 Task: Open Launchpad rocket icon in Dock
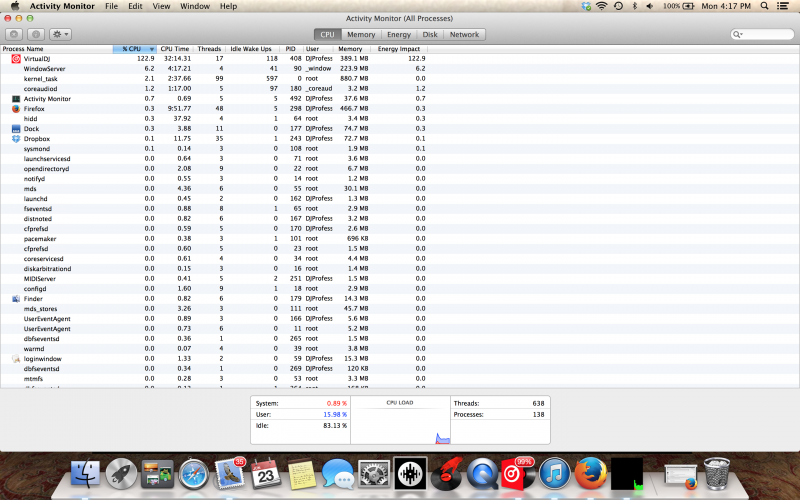pyautogui.click(x=121, y=473)
